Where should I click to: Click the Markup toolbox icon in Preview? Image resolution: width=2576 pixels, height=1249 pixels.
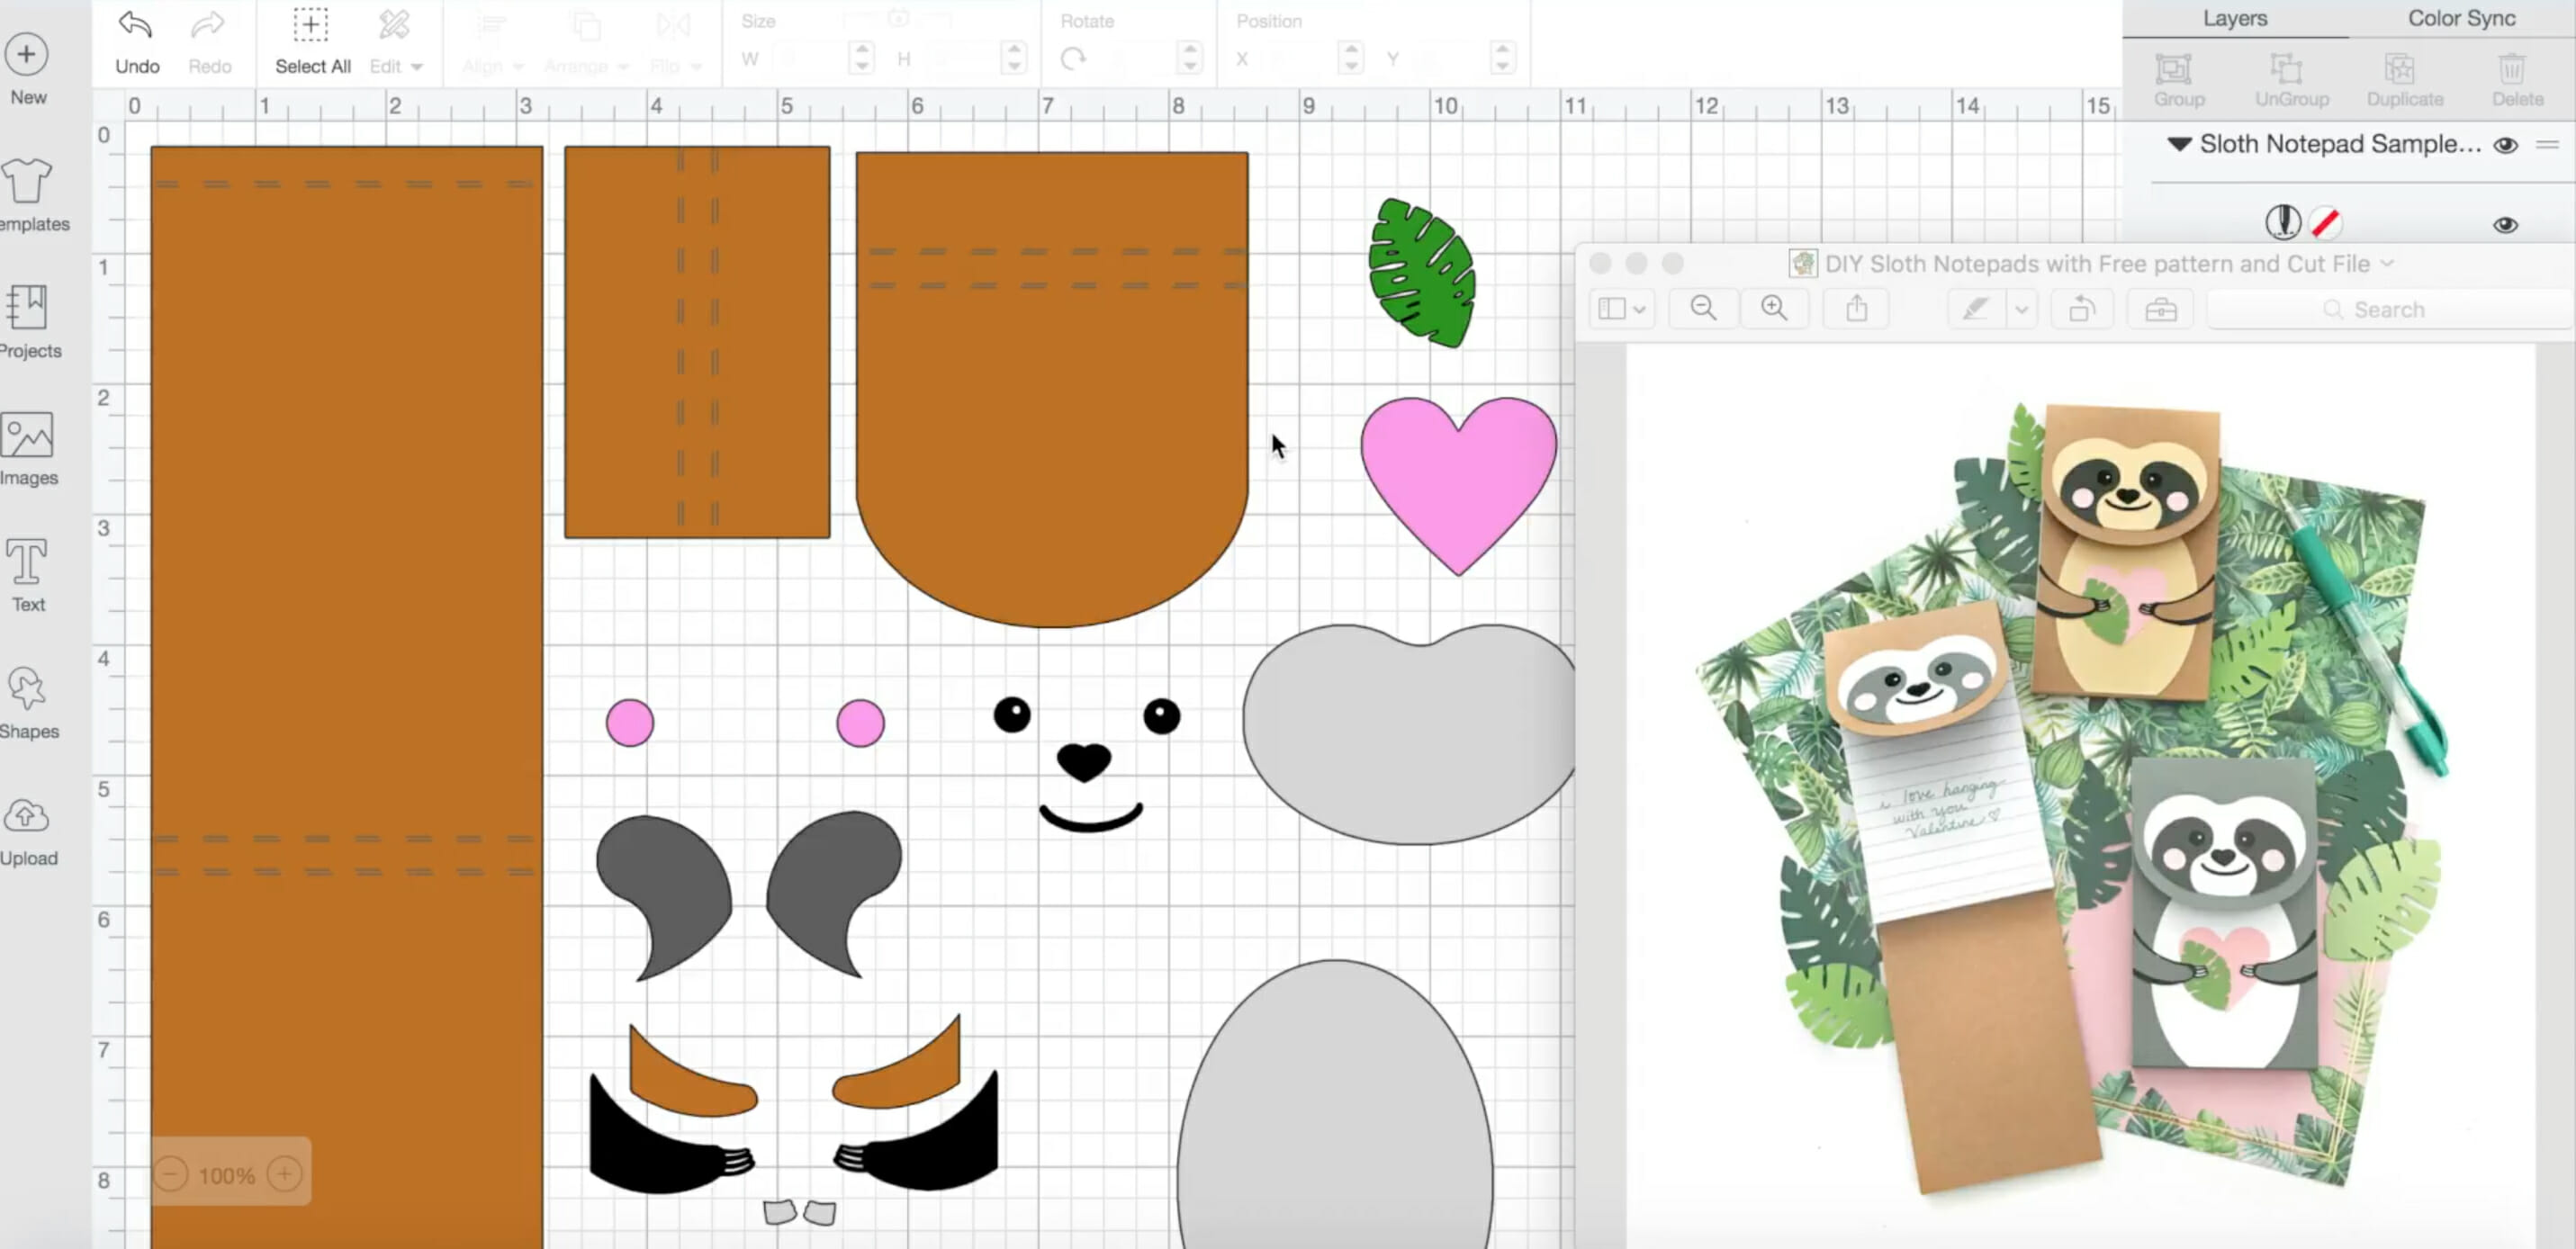pos(2160,309)
